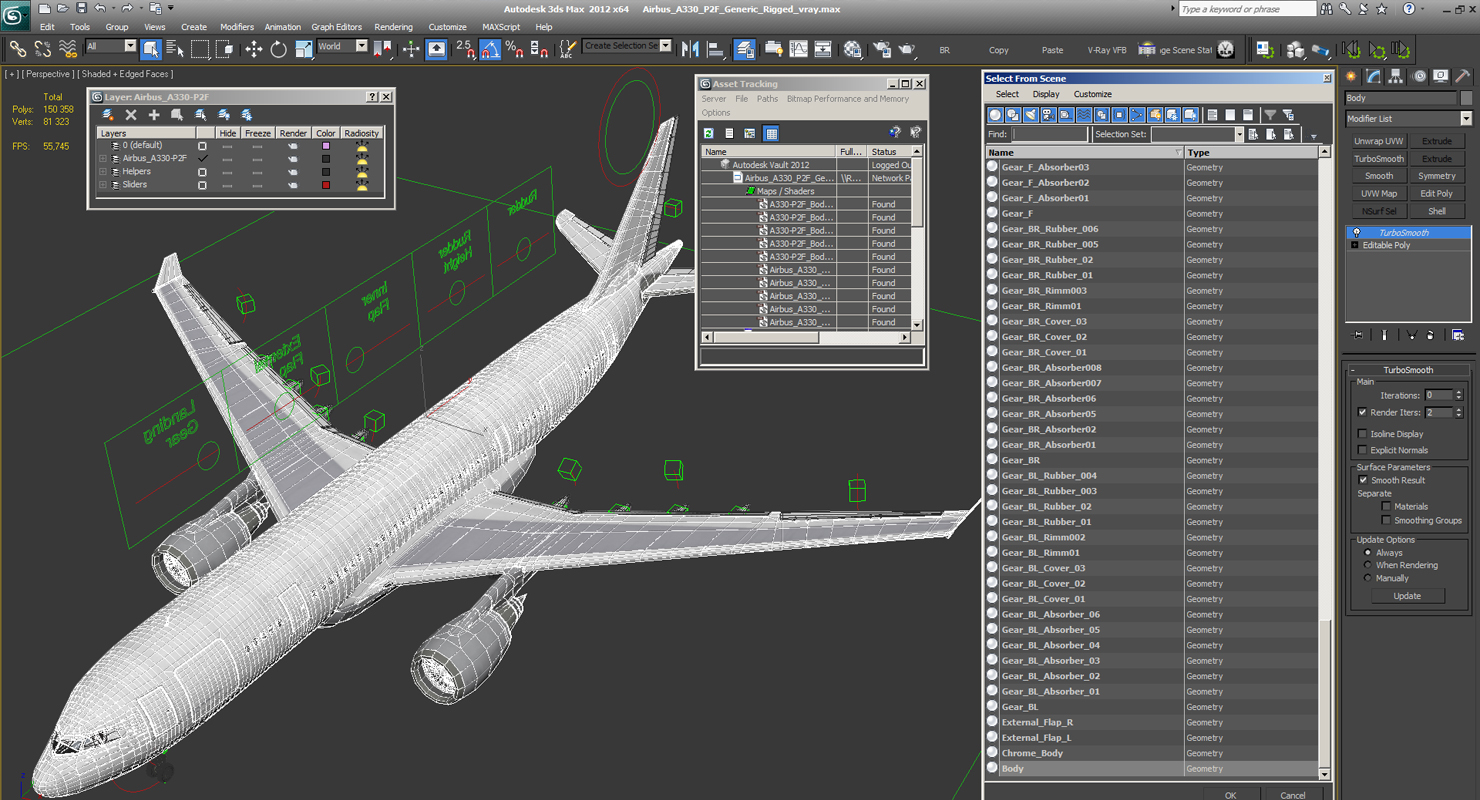Open the Modifiers menu
Image resolution: width=1480 pixels, height=800 pixels.
237,27
